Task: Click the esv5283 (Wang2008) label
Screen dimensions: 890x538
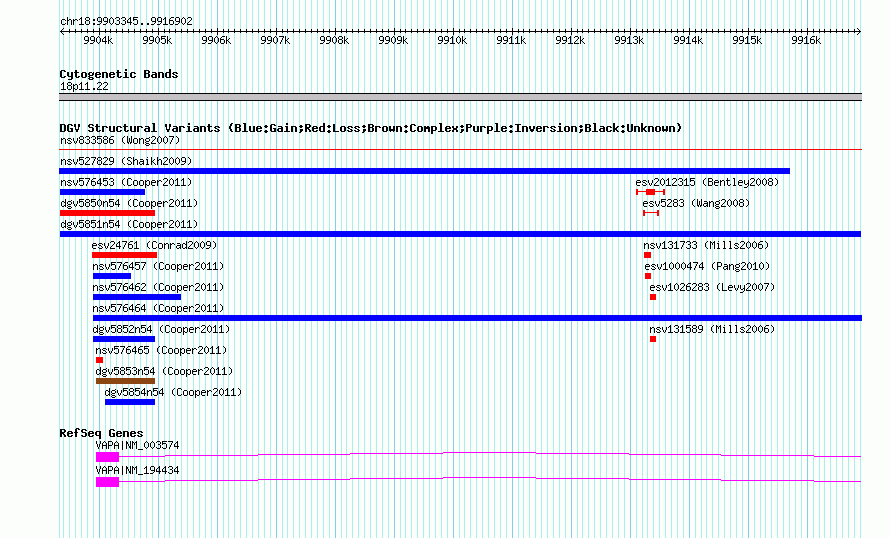Action: pyautogui.click(x=696, y=203)
